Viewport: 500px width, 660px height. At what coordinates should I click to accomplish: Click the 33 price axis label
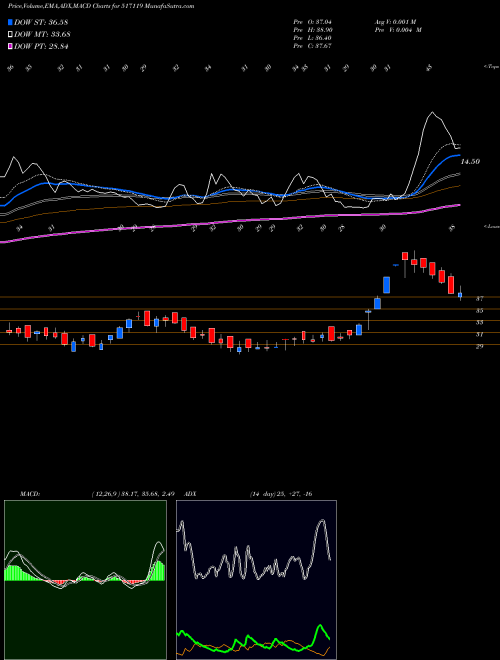tap(479, 322)
